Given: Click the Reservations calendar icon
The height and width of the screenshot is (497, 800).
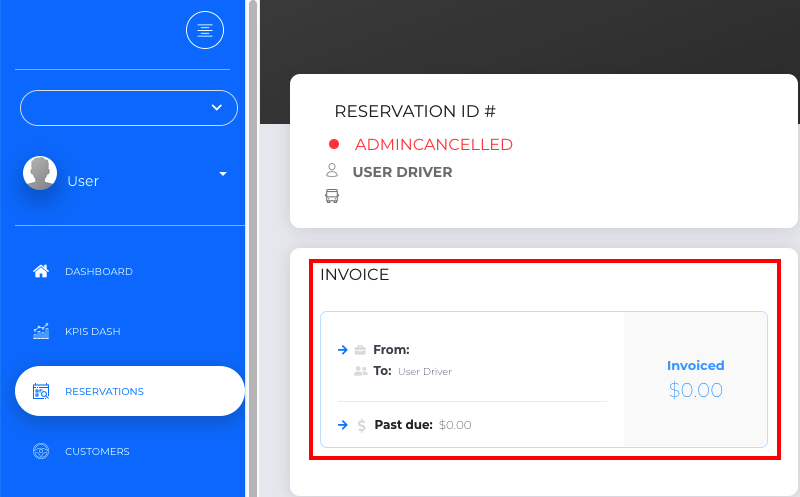Looking at the screenshot, I should [41, 391].
